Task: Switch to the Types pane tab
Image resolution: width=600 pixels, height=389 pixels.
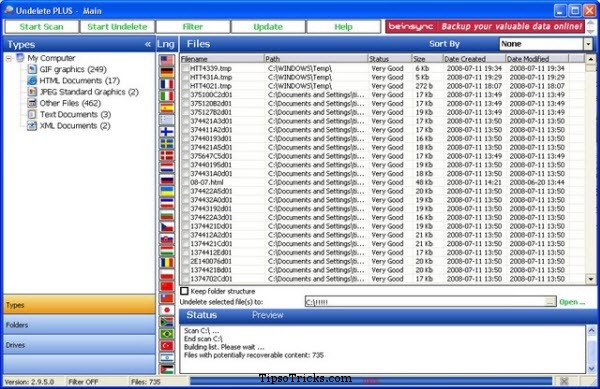Action: tap(79, 305)
